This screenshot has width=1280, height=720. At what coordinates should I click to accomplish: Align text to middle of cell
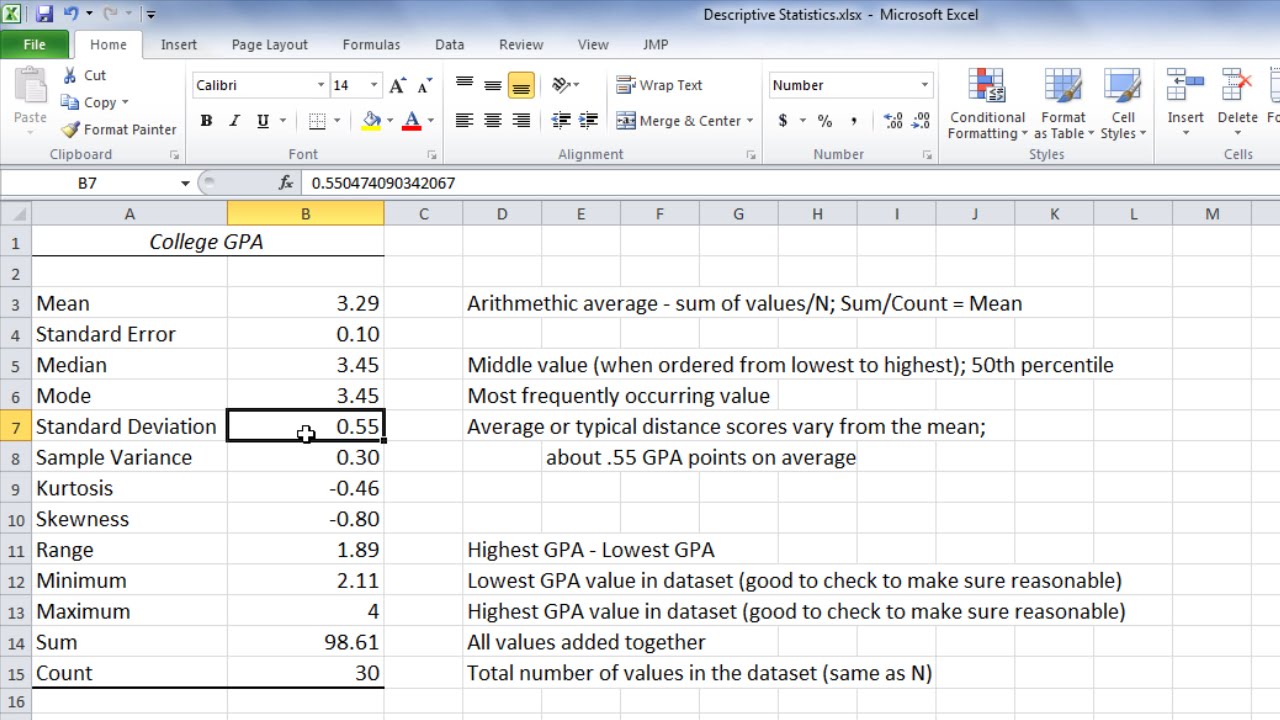(492, 85)
